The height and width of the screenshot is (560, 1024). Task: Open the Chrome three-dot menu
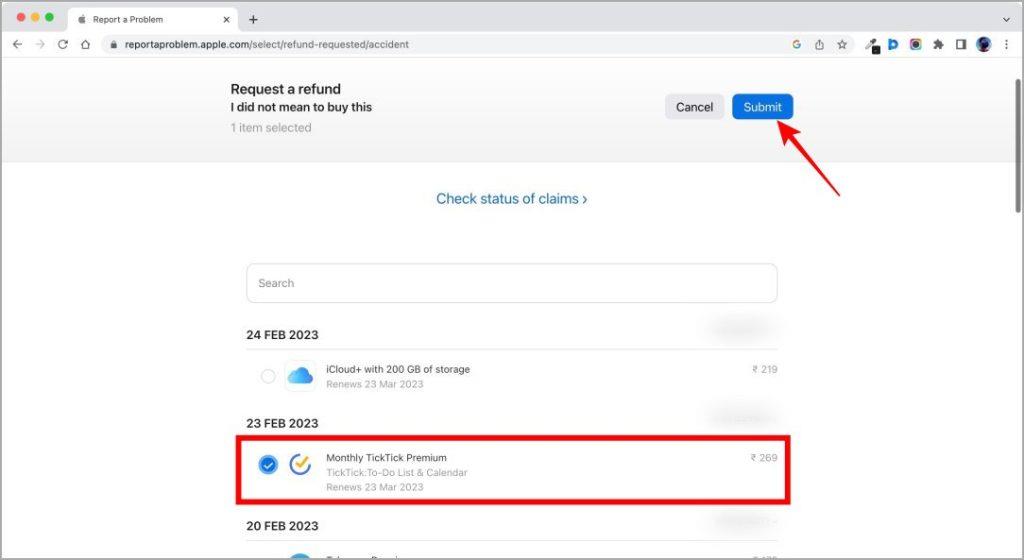1006,44
